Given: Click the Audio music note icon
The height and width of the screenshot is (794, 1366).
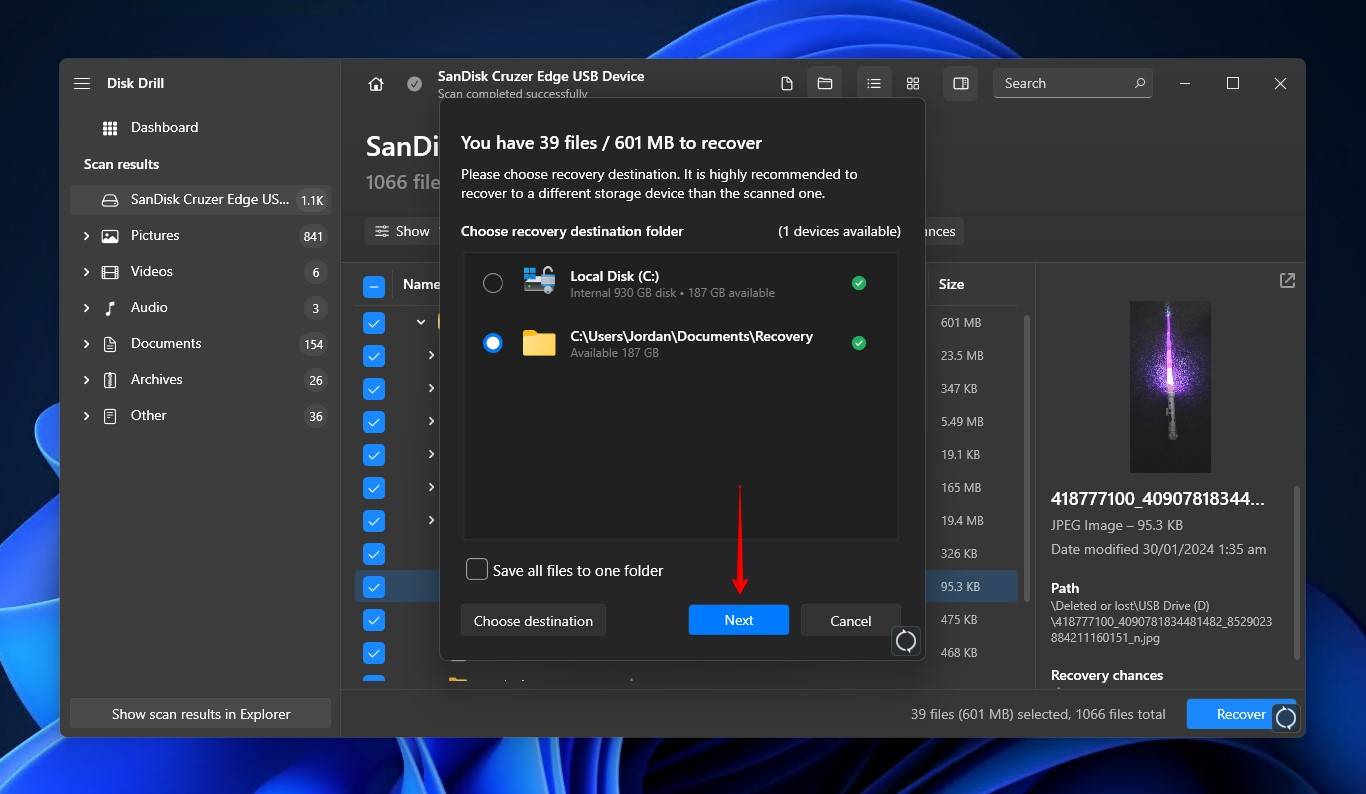Looking at the screenshot, I should tap(110, 308).
